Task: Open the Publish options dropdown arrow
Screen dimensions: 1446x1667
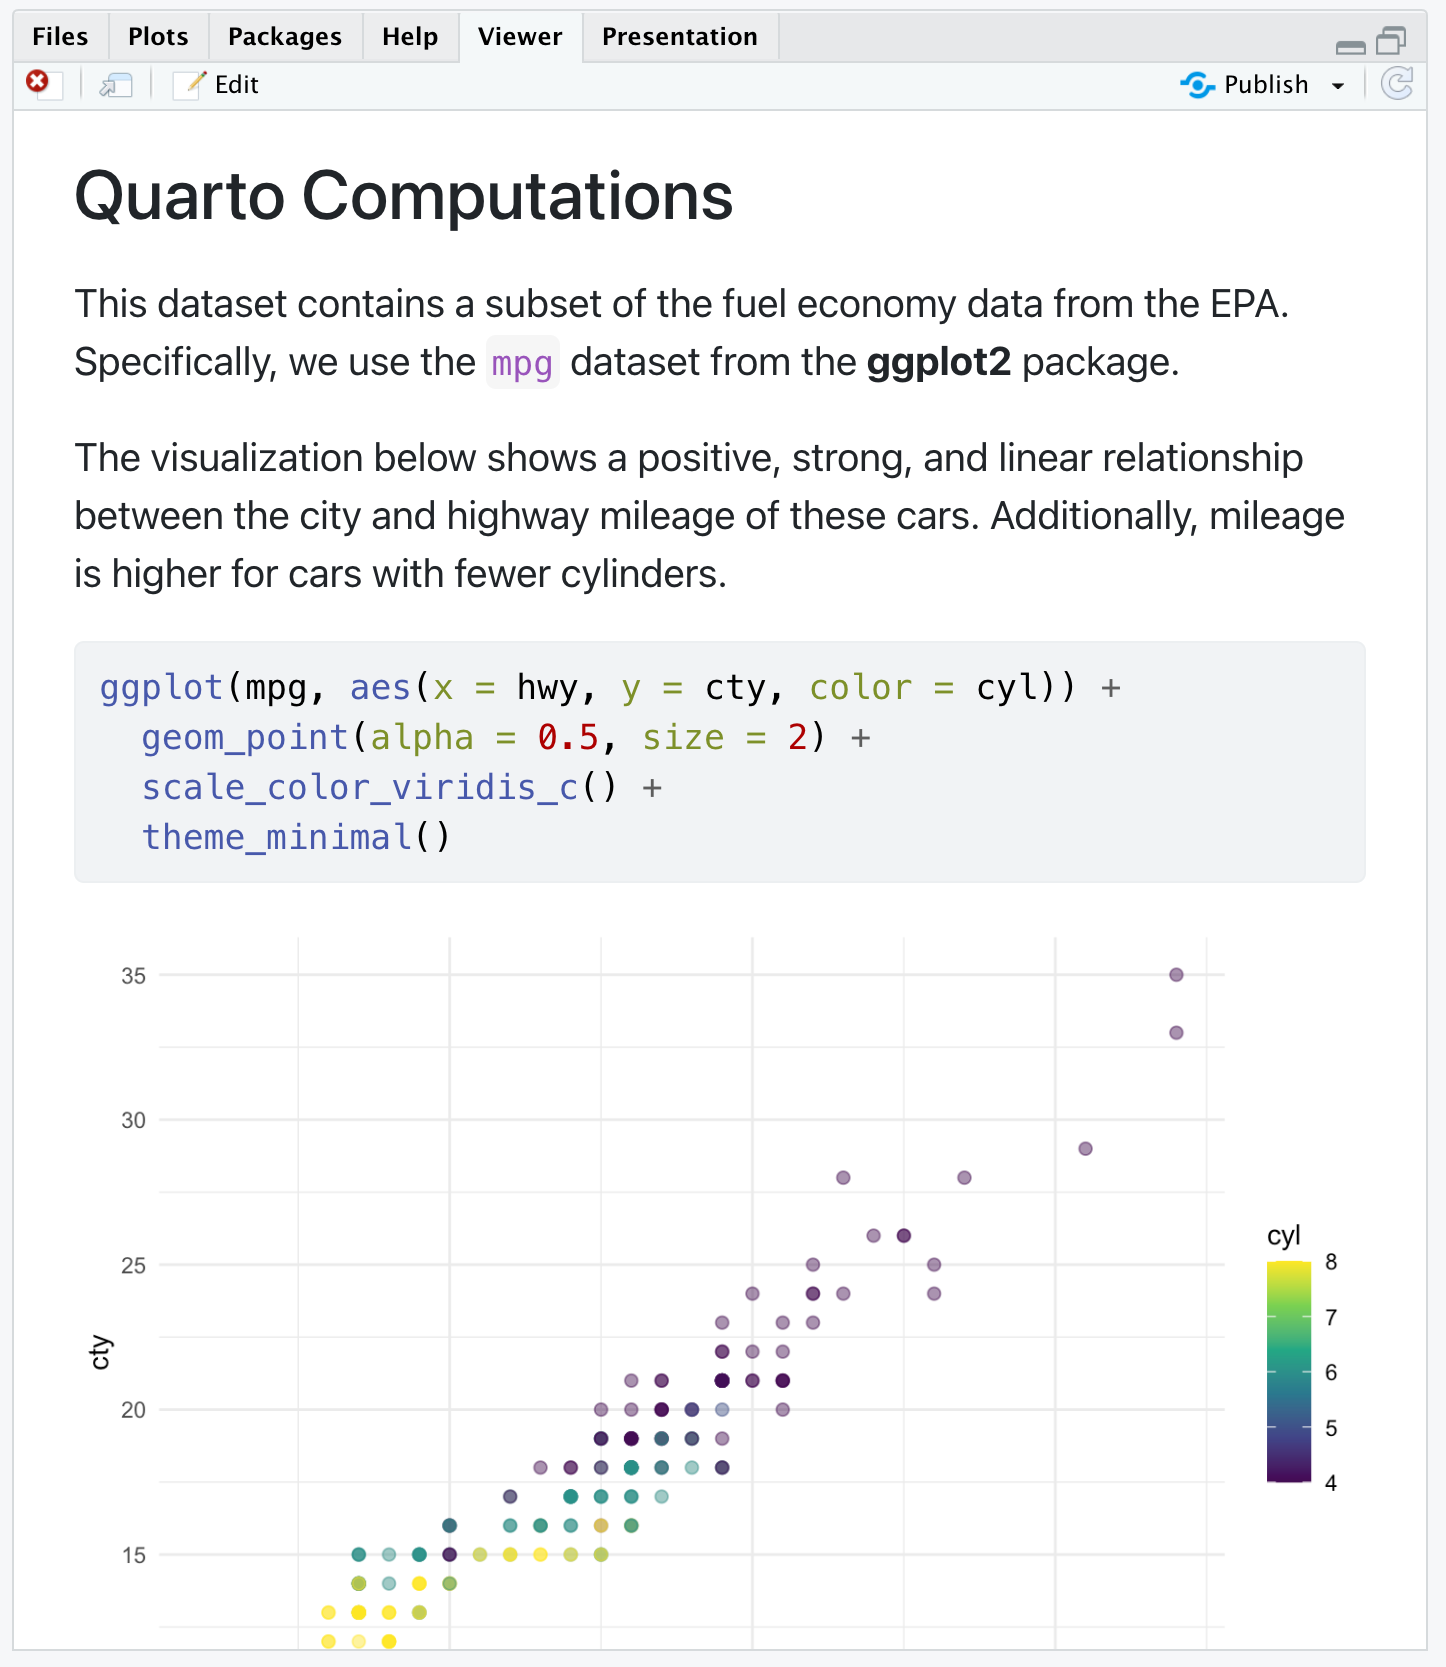Action: tap(1339, 85)
